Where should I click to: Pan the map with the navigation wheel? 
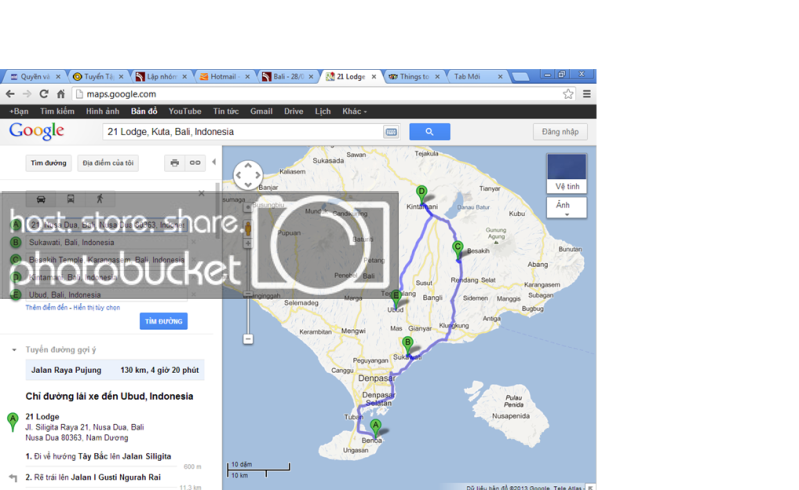tap(248, 175)
